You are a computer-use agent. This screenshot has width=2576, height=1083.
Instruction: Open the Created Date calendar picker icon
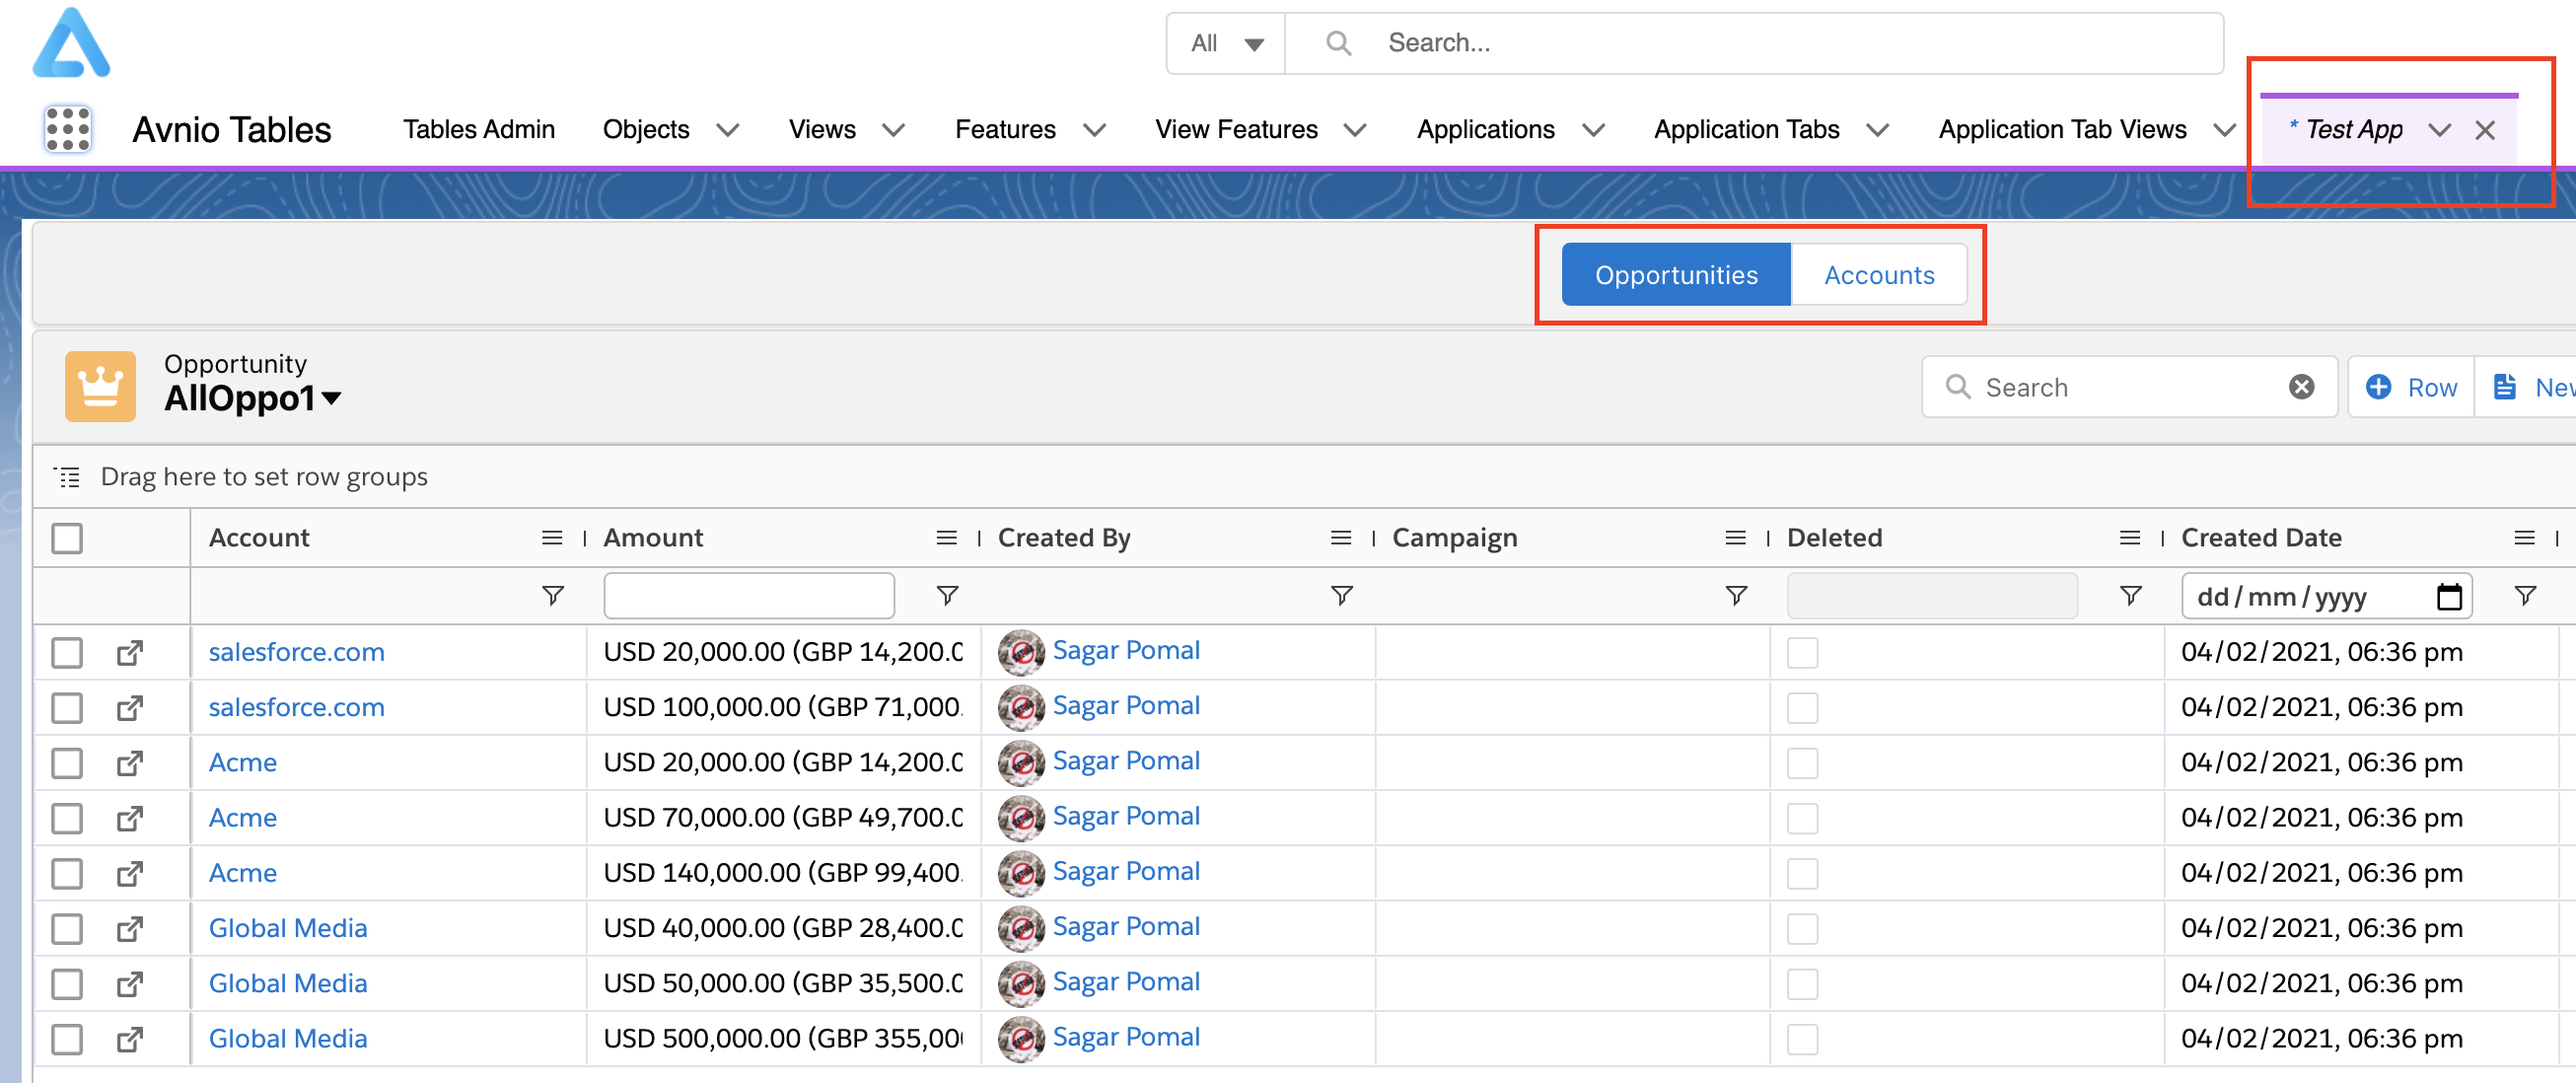click(x=2448, y=597)
